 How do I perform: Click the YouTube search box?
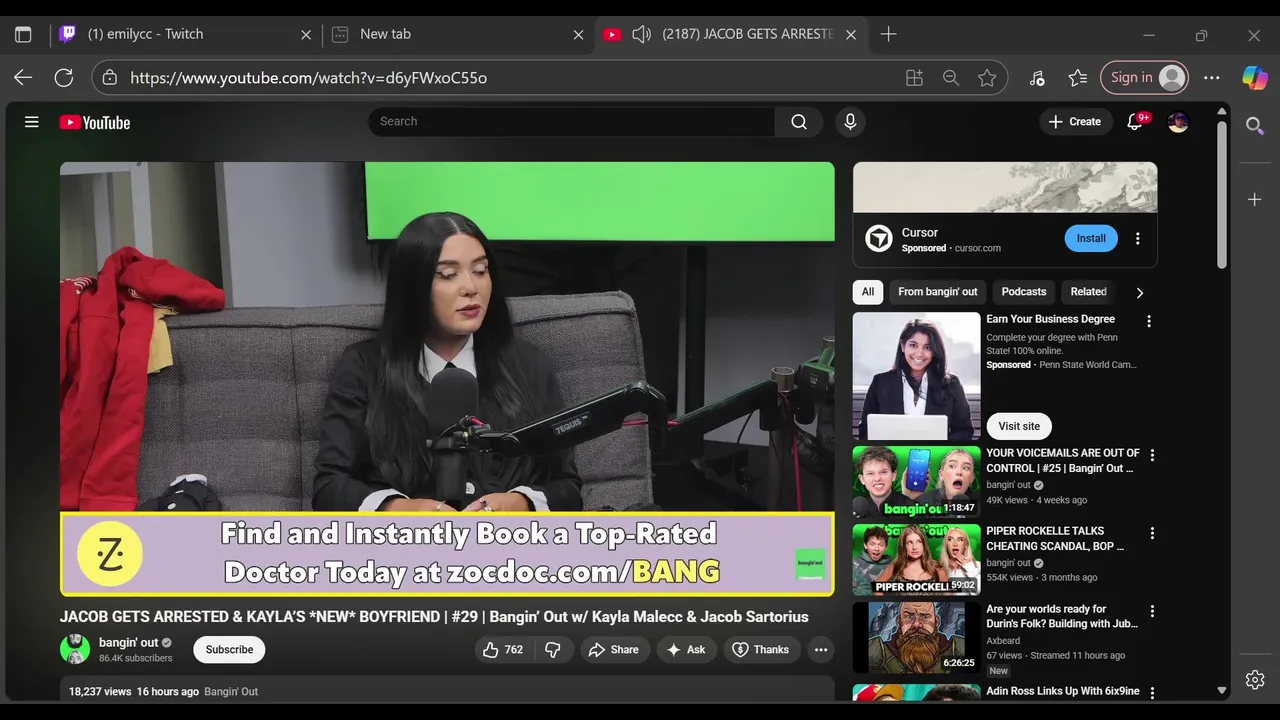point(571,122)
